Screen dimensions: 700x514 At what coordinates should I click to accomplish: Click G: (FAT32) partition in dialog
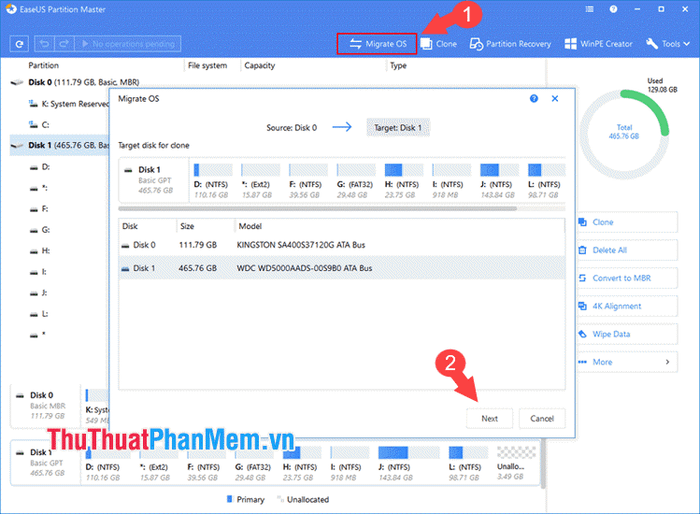[x=356, y=180]
